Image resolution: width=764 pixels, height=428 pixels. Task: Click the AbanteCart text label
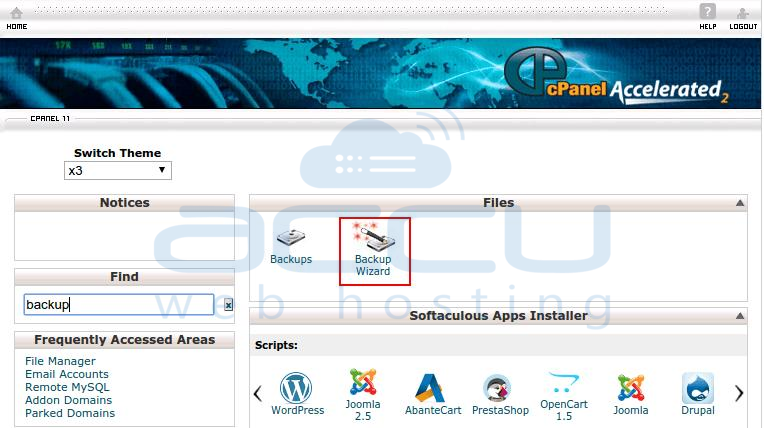(433, 410)
